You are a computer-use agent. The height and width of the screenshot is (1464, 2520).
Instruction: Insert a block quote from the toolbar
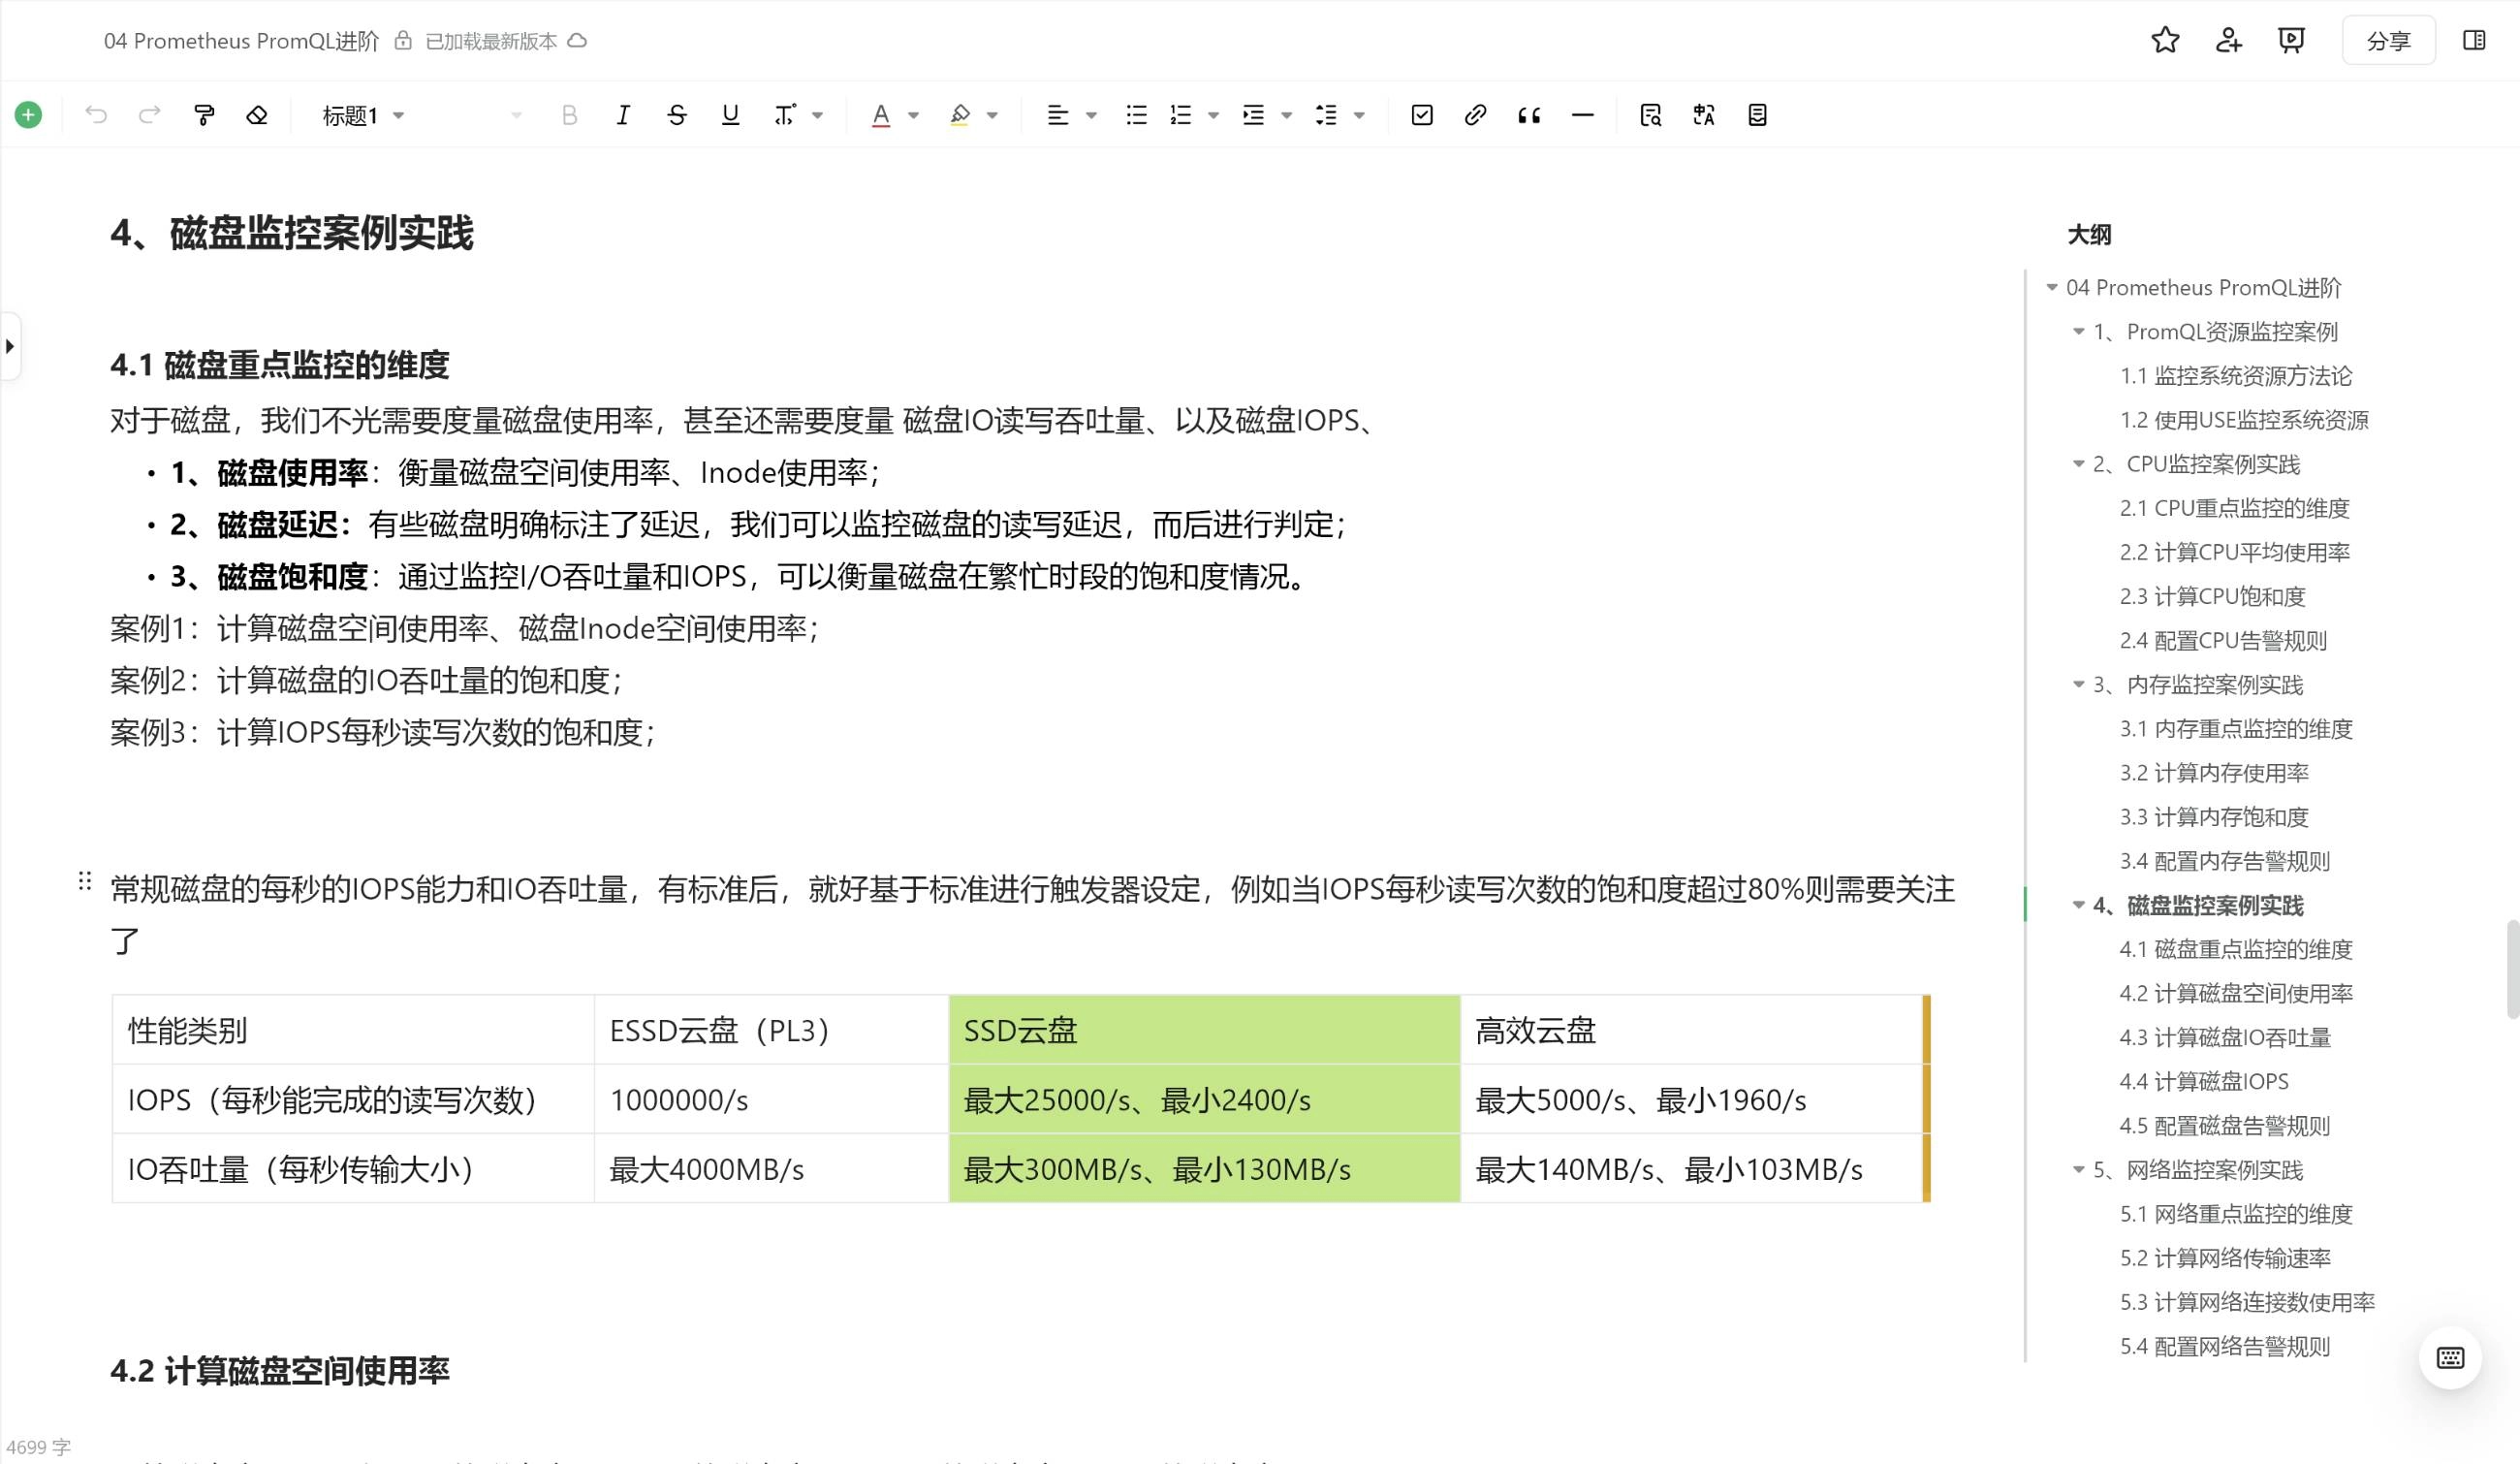(x=1529, y=114)
